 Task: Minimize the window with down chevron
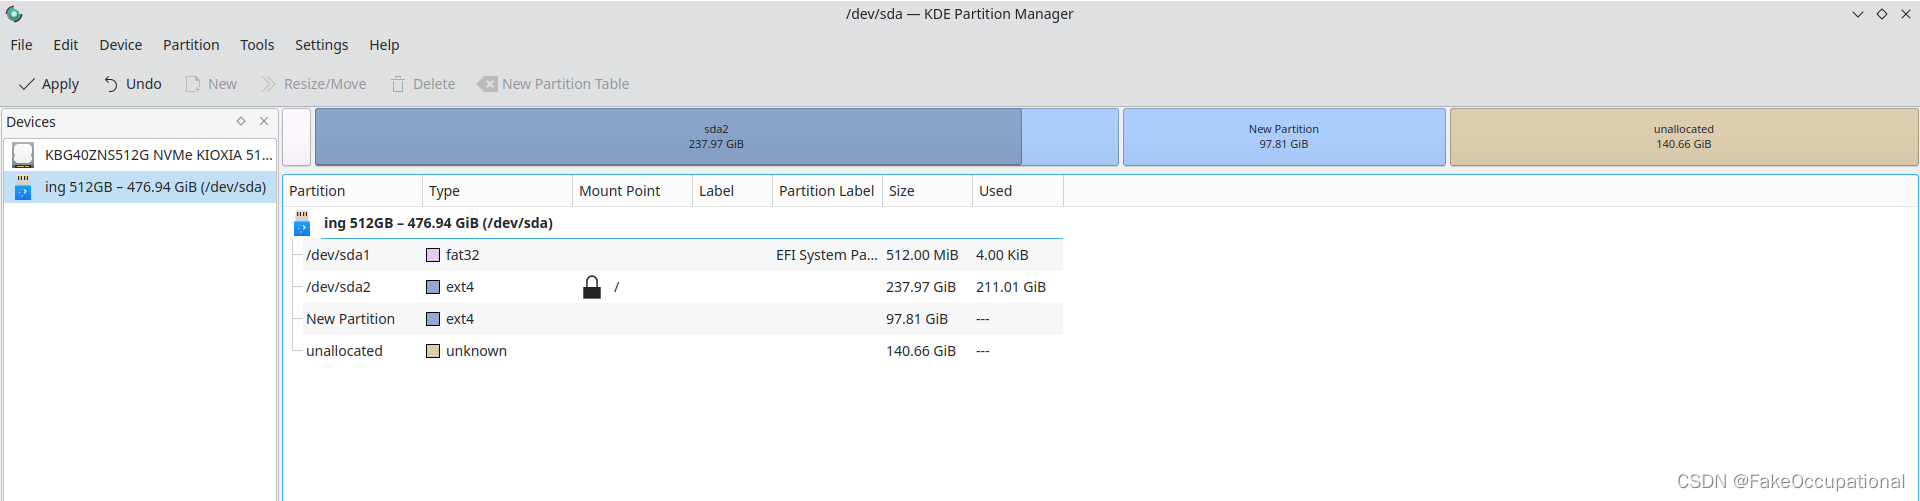(1858, 14)
